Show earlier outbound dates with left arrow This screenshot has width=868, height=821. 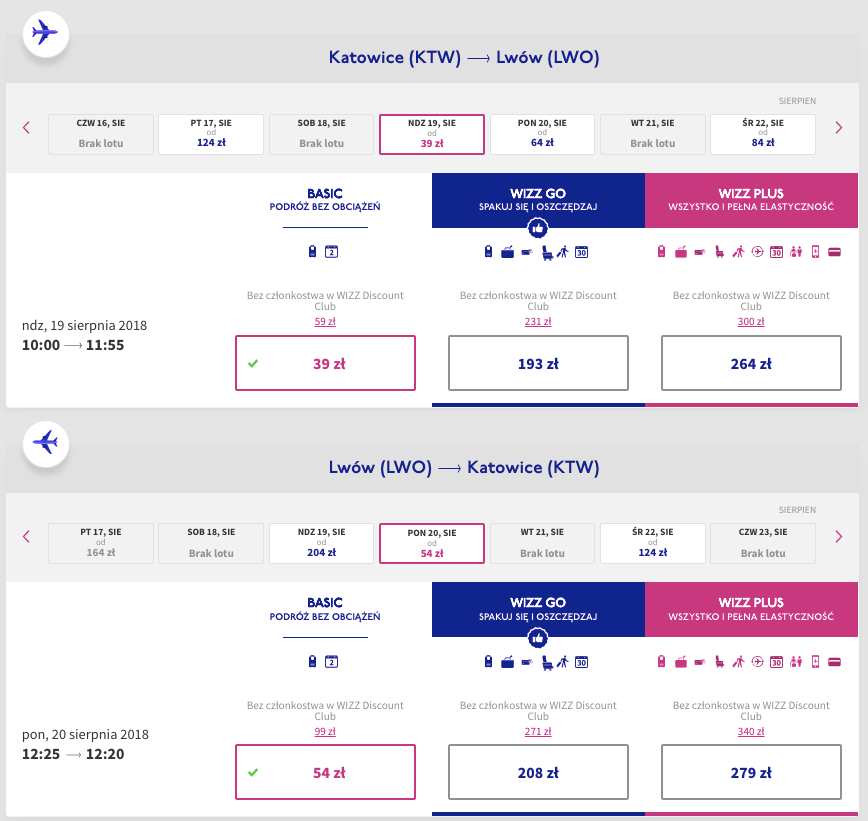pyautogui.click(x=26, y=128)
